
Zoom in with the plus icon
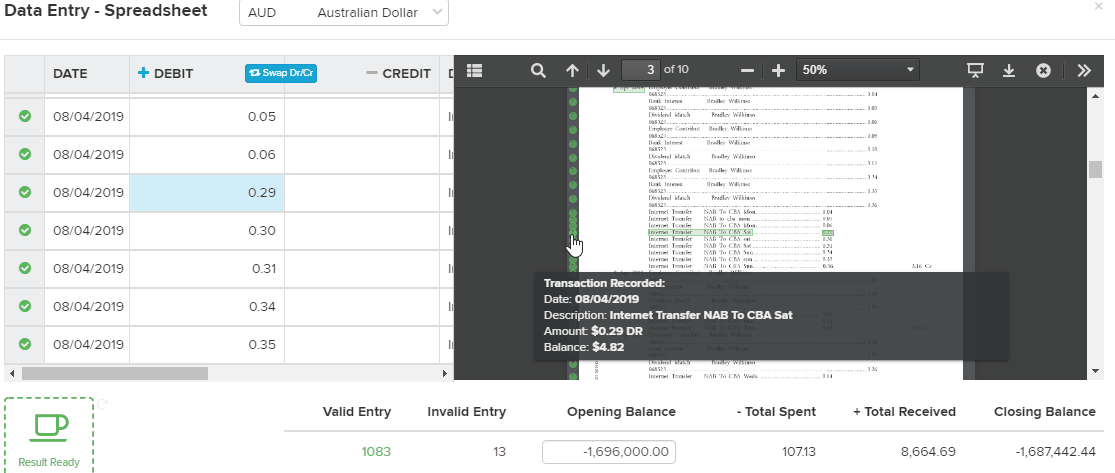(x=778, y=70)
